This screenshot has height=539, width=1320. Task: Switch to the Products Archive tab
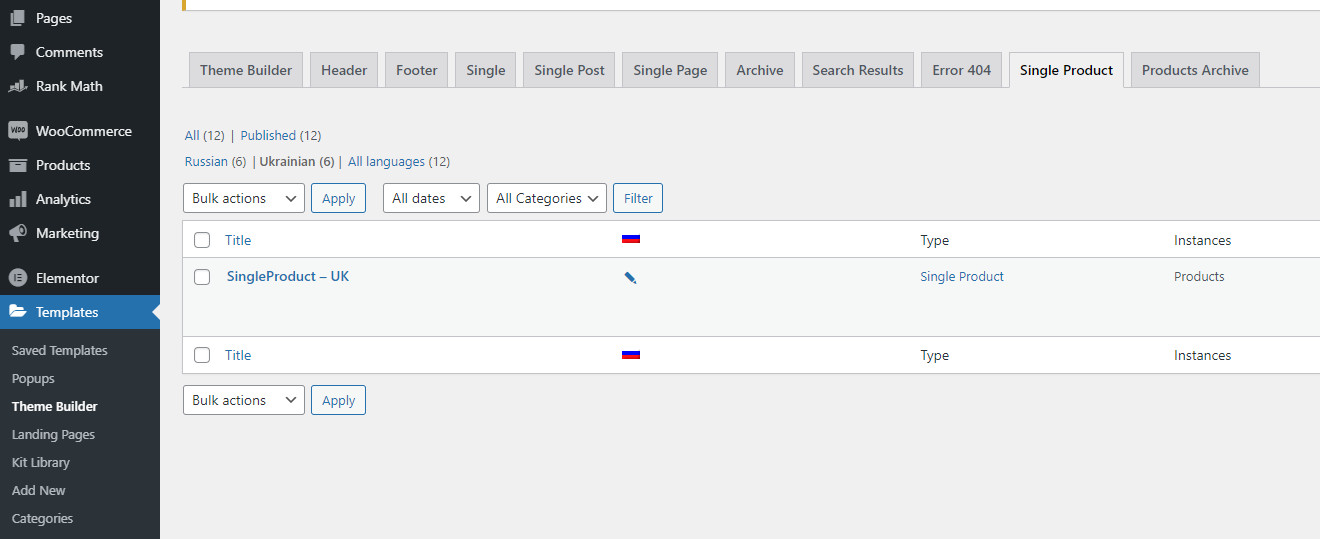pos(1195,70)
